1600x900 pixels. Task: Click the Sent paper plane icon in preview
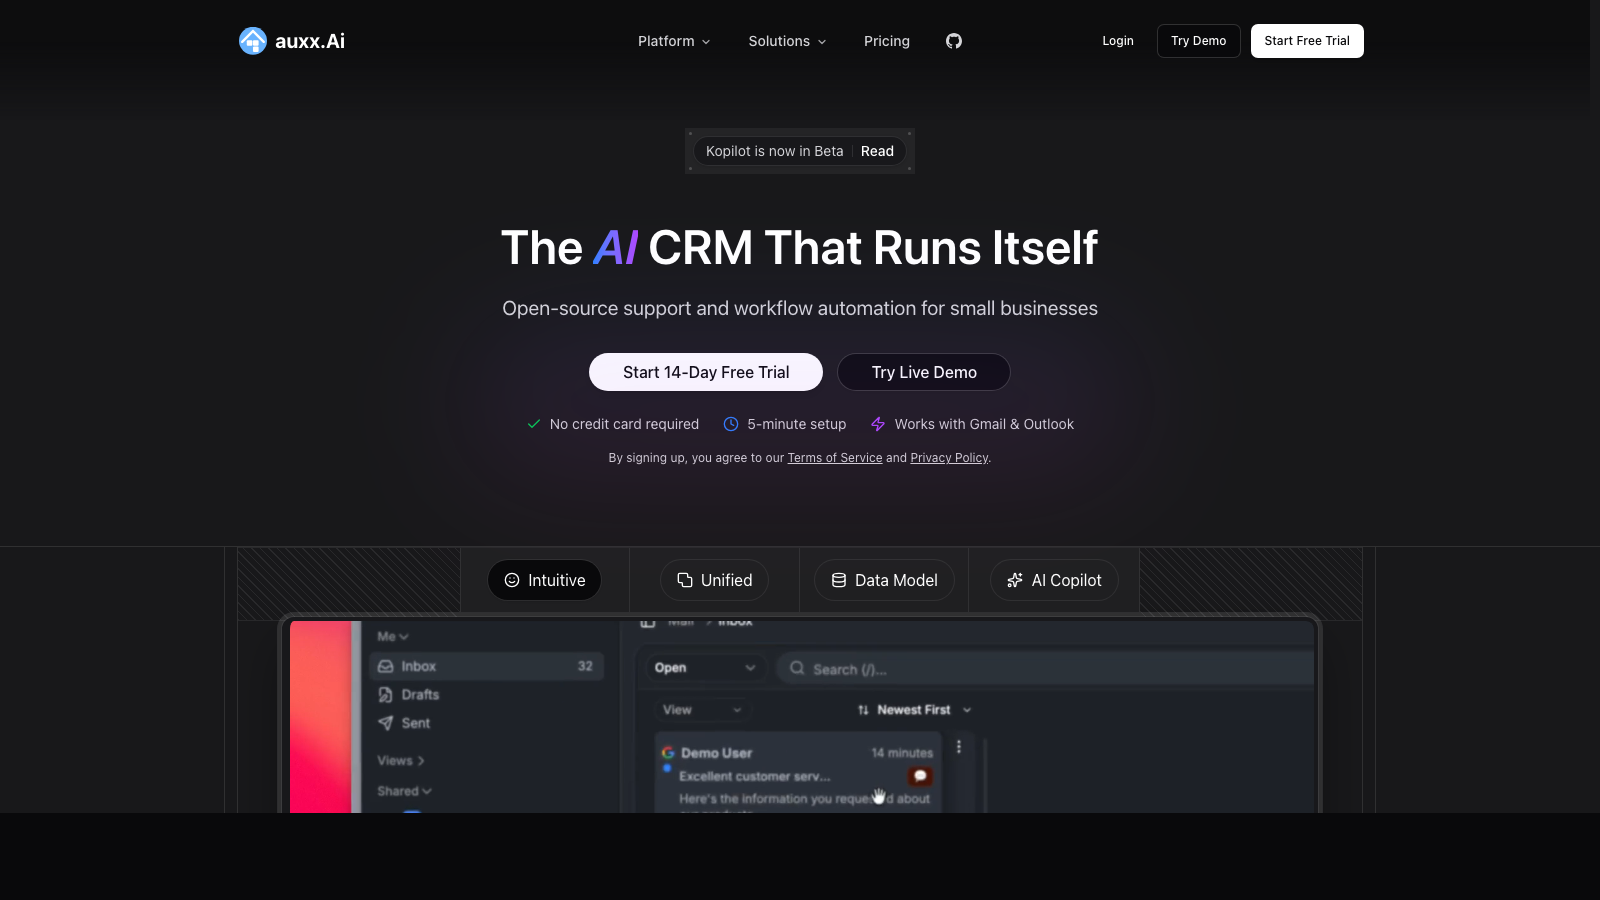386,723
